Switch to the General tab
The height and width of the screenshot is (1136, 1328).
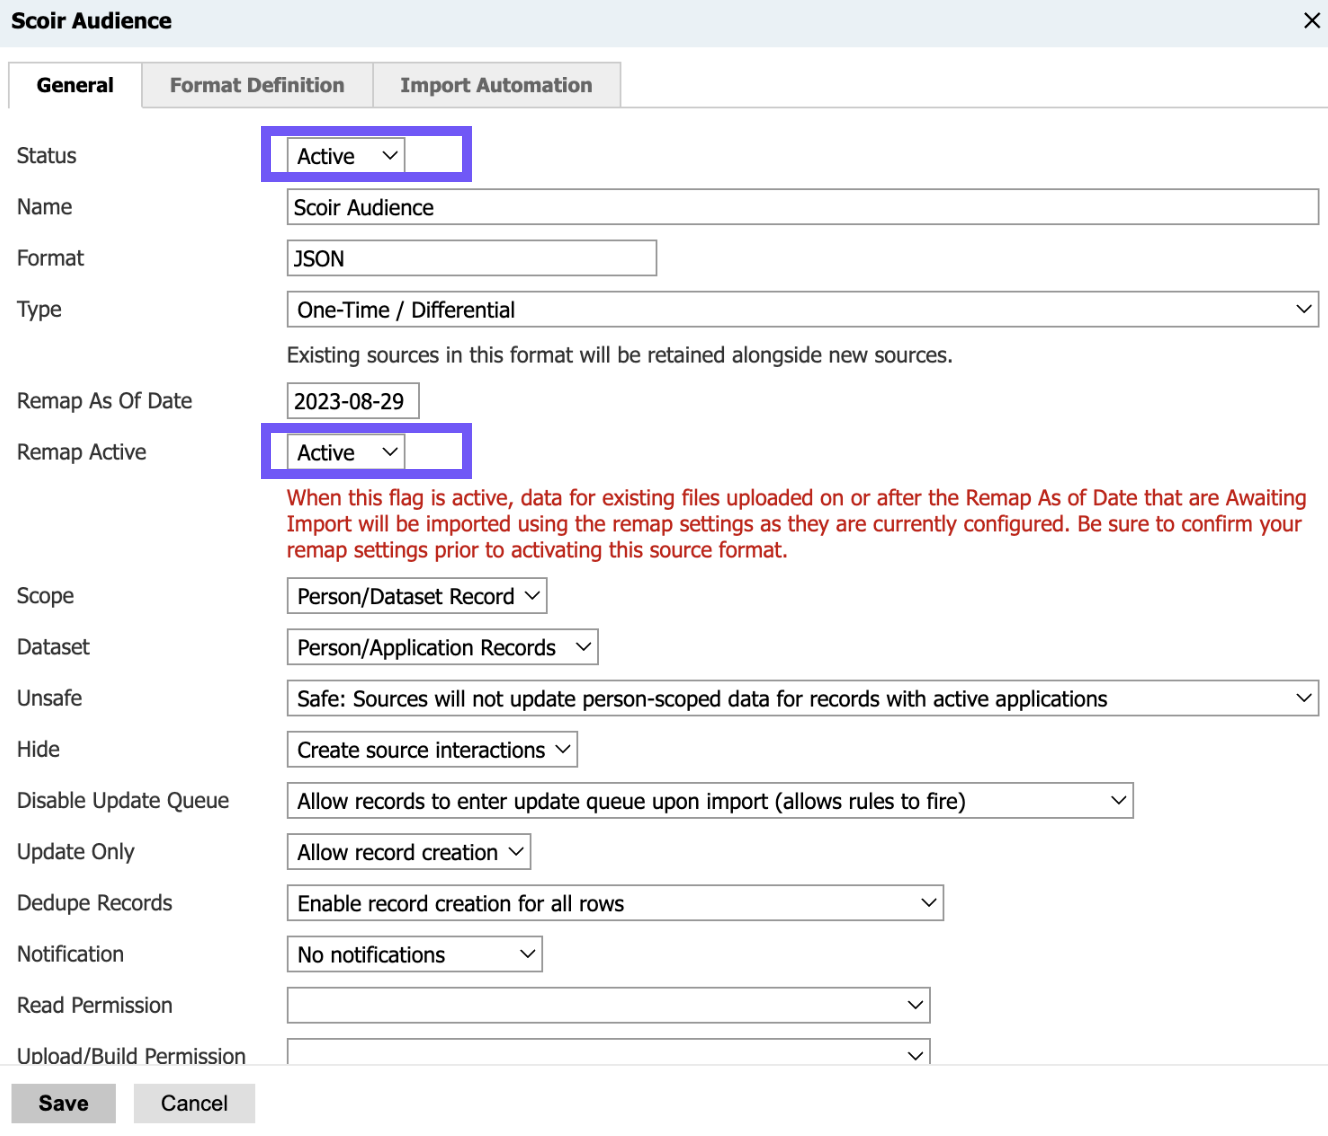[75, 85]
